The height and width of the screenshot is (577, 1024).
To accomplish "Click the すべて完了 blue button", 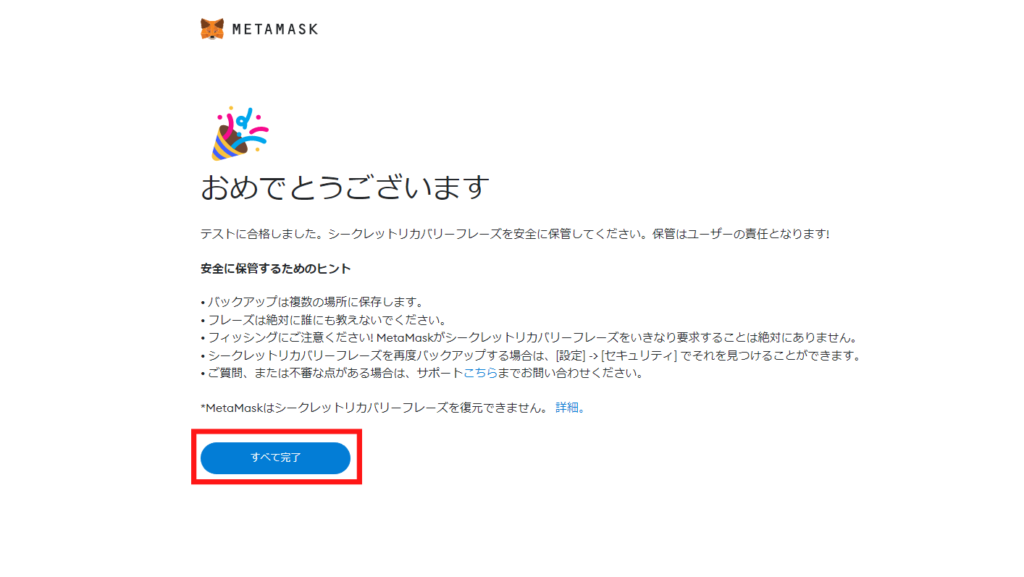I will tap(276, 458).
